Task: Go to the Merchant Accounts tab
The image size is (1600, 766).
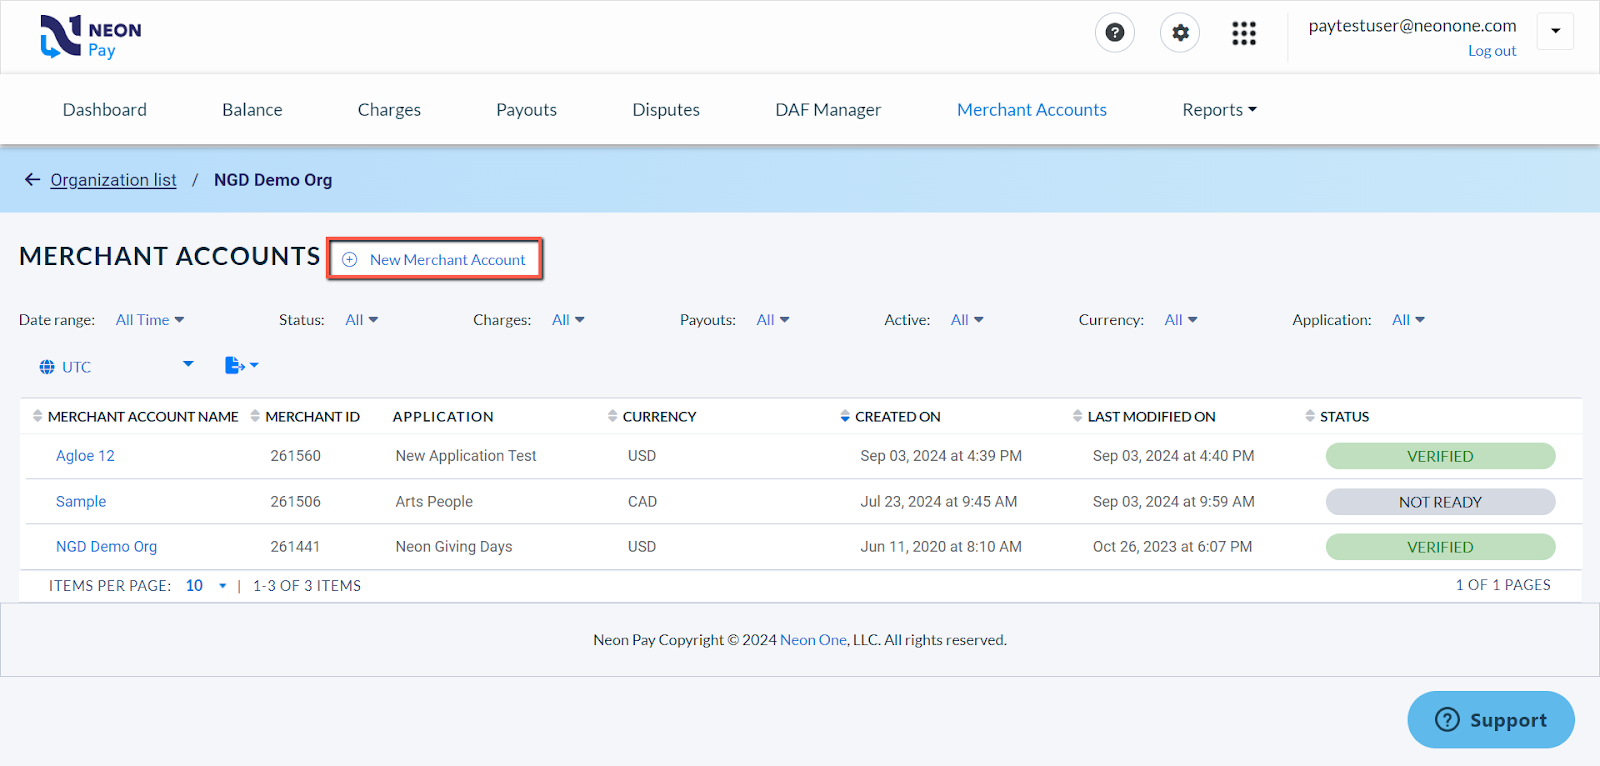Action: click(1032, 110)
